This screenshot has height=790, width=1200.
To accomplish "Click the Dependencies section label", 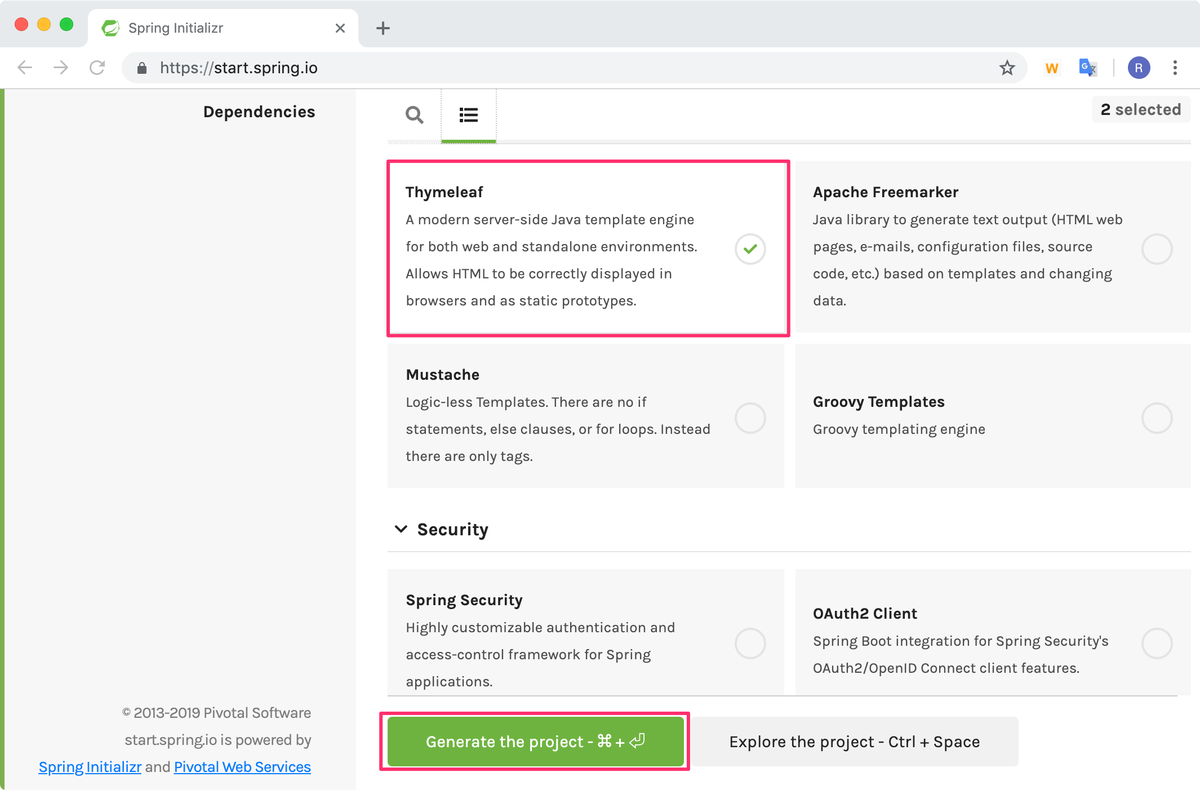I will click(x=259, y=112).
